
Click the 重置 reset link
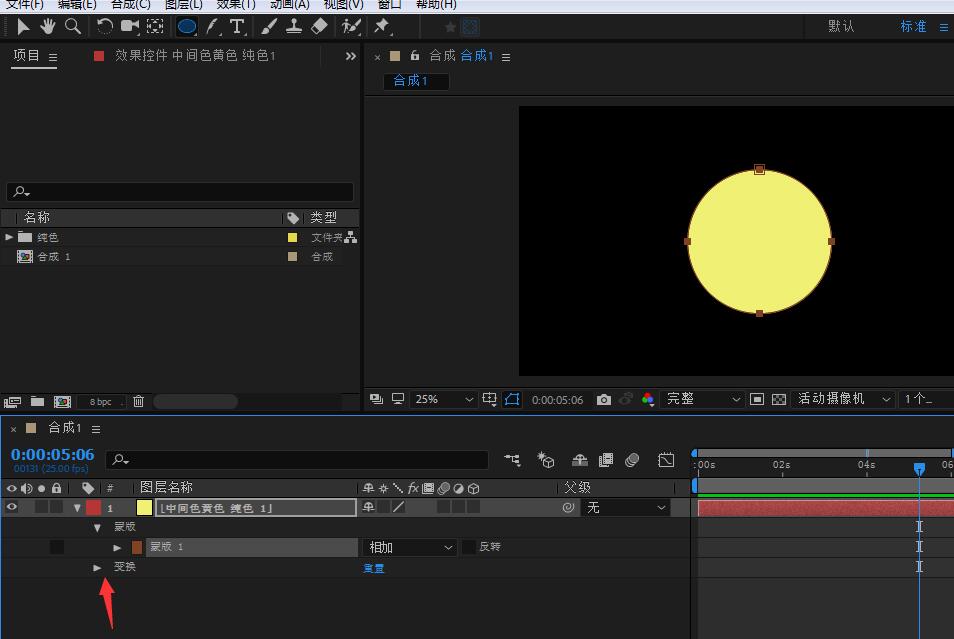(373, 568)
